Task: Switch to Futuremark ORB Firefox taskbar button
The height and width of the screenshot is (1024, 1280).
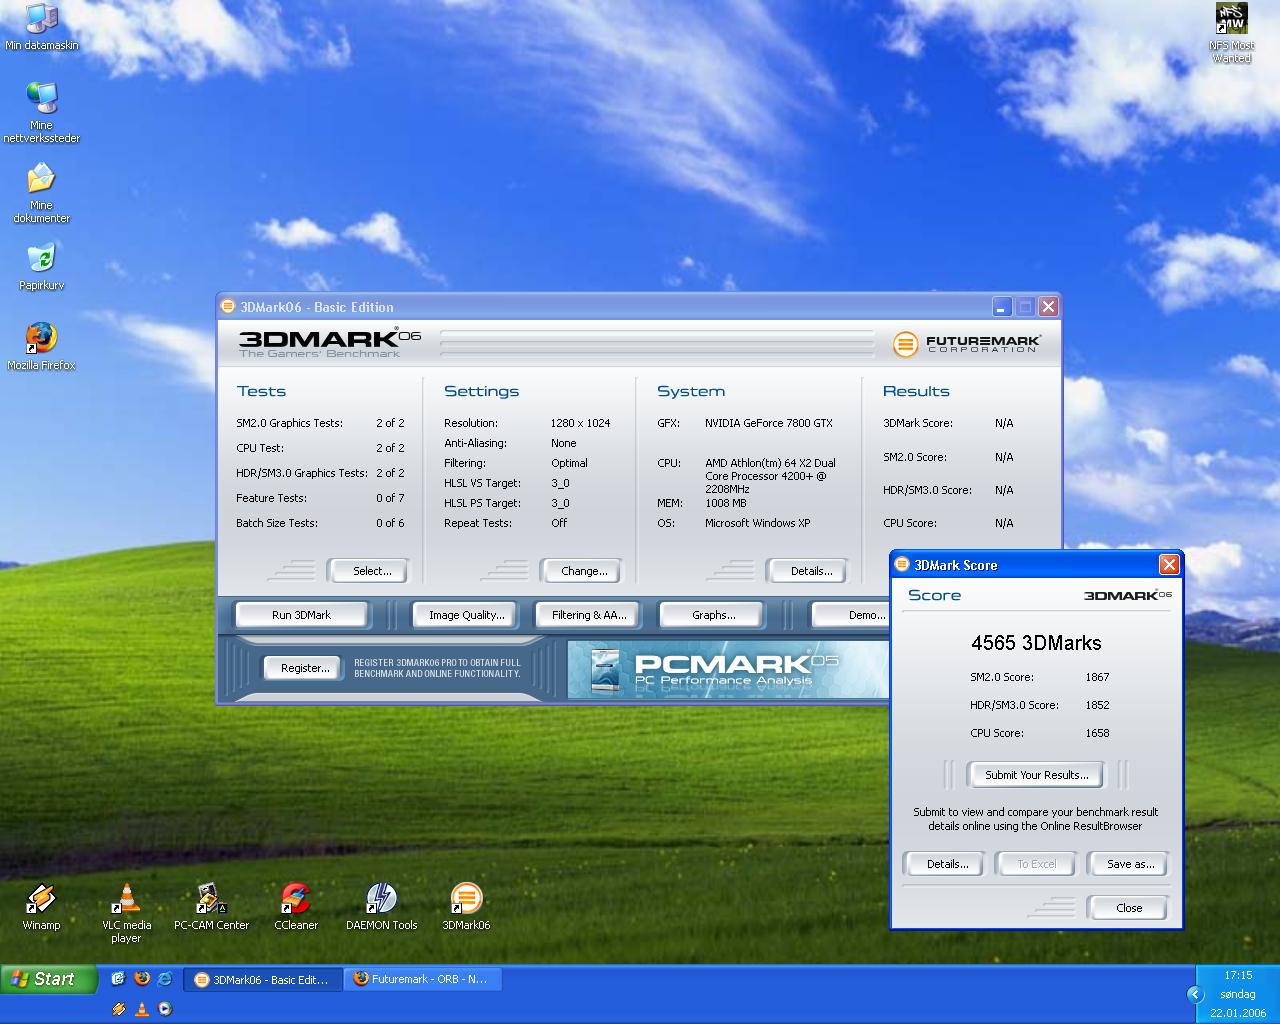Action: 423,979
